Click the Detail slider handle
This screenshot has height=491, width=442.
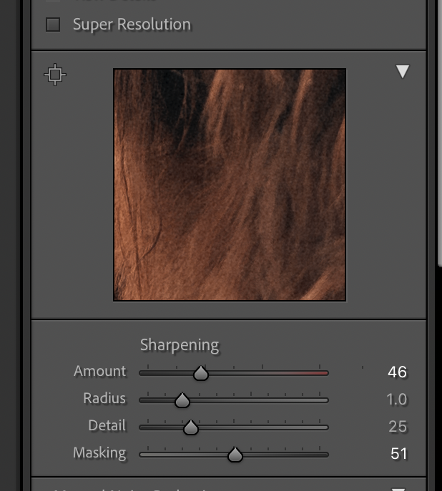point(191,427)
